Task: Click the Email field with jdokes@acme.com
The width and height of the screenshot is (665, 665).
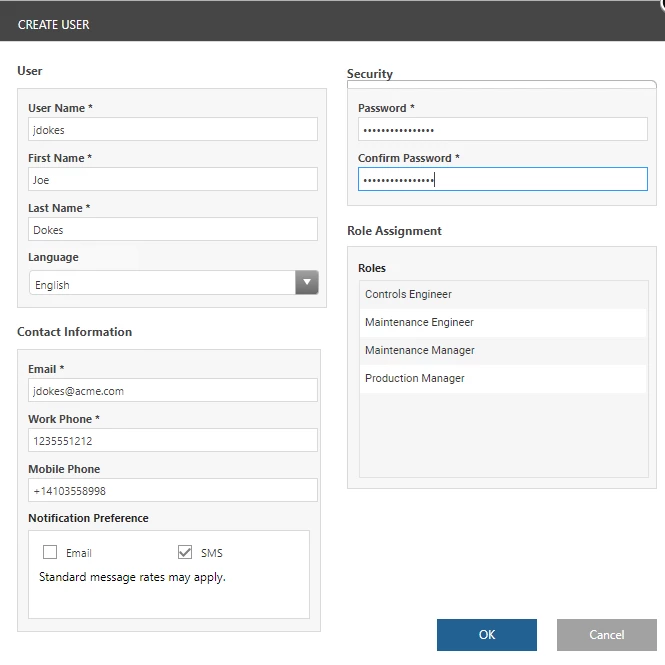Action: tap(173, 390)
